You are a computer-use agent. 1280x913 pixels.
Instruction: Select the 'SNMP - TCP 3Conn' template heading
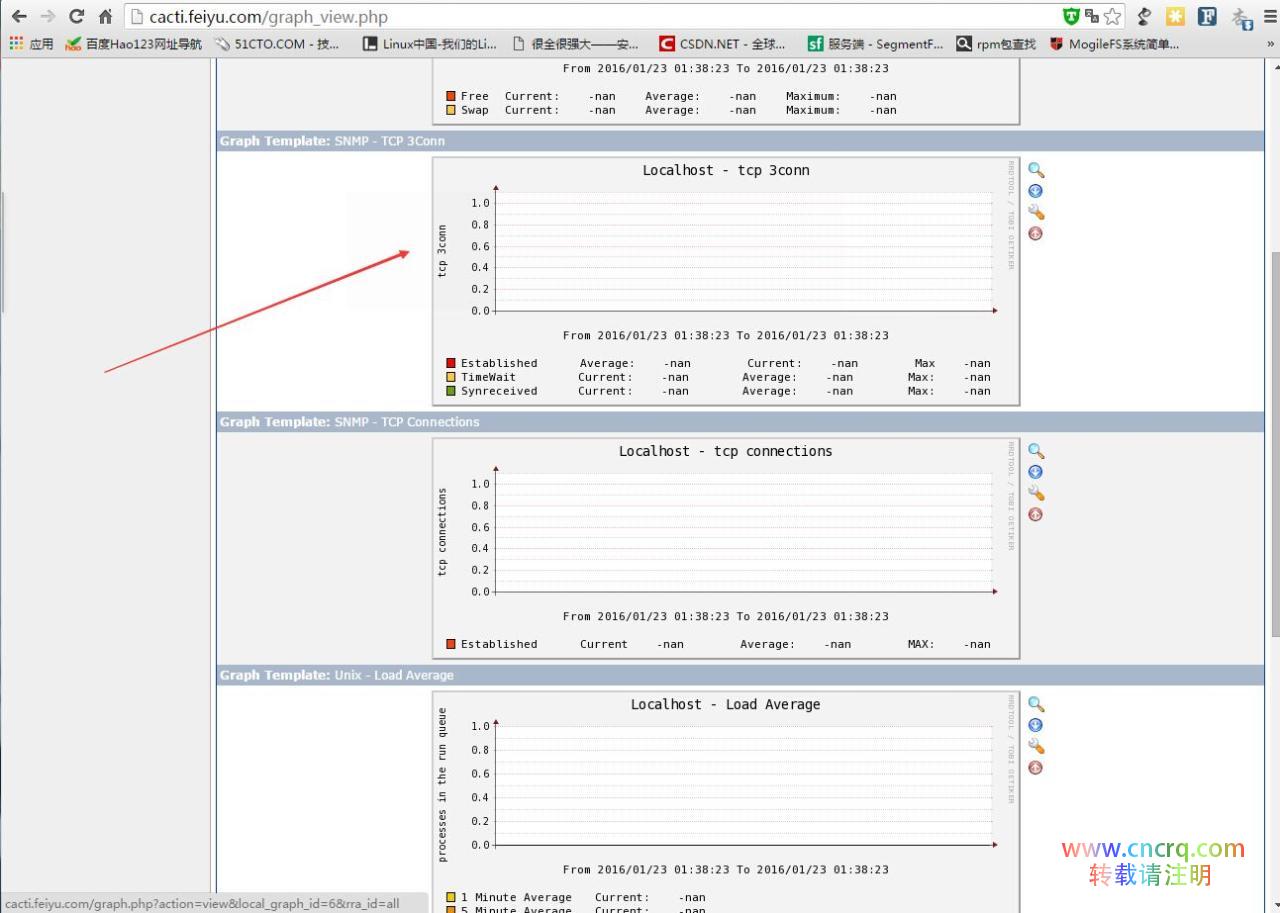390,141
